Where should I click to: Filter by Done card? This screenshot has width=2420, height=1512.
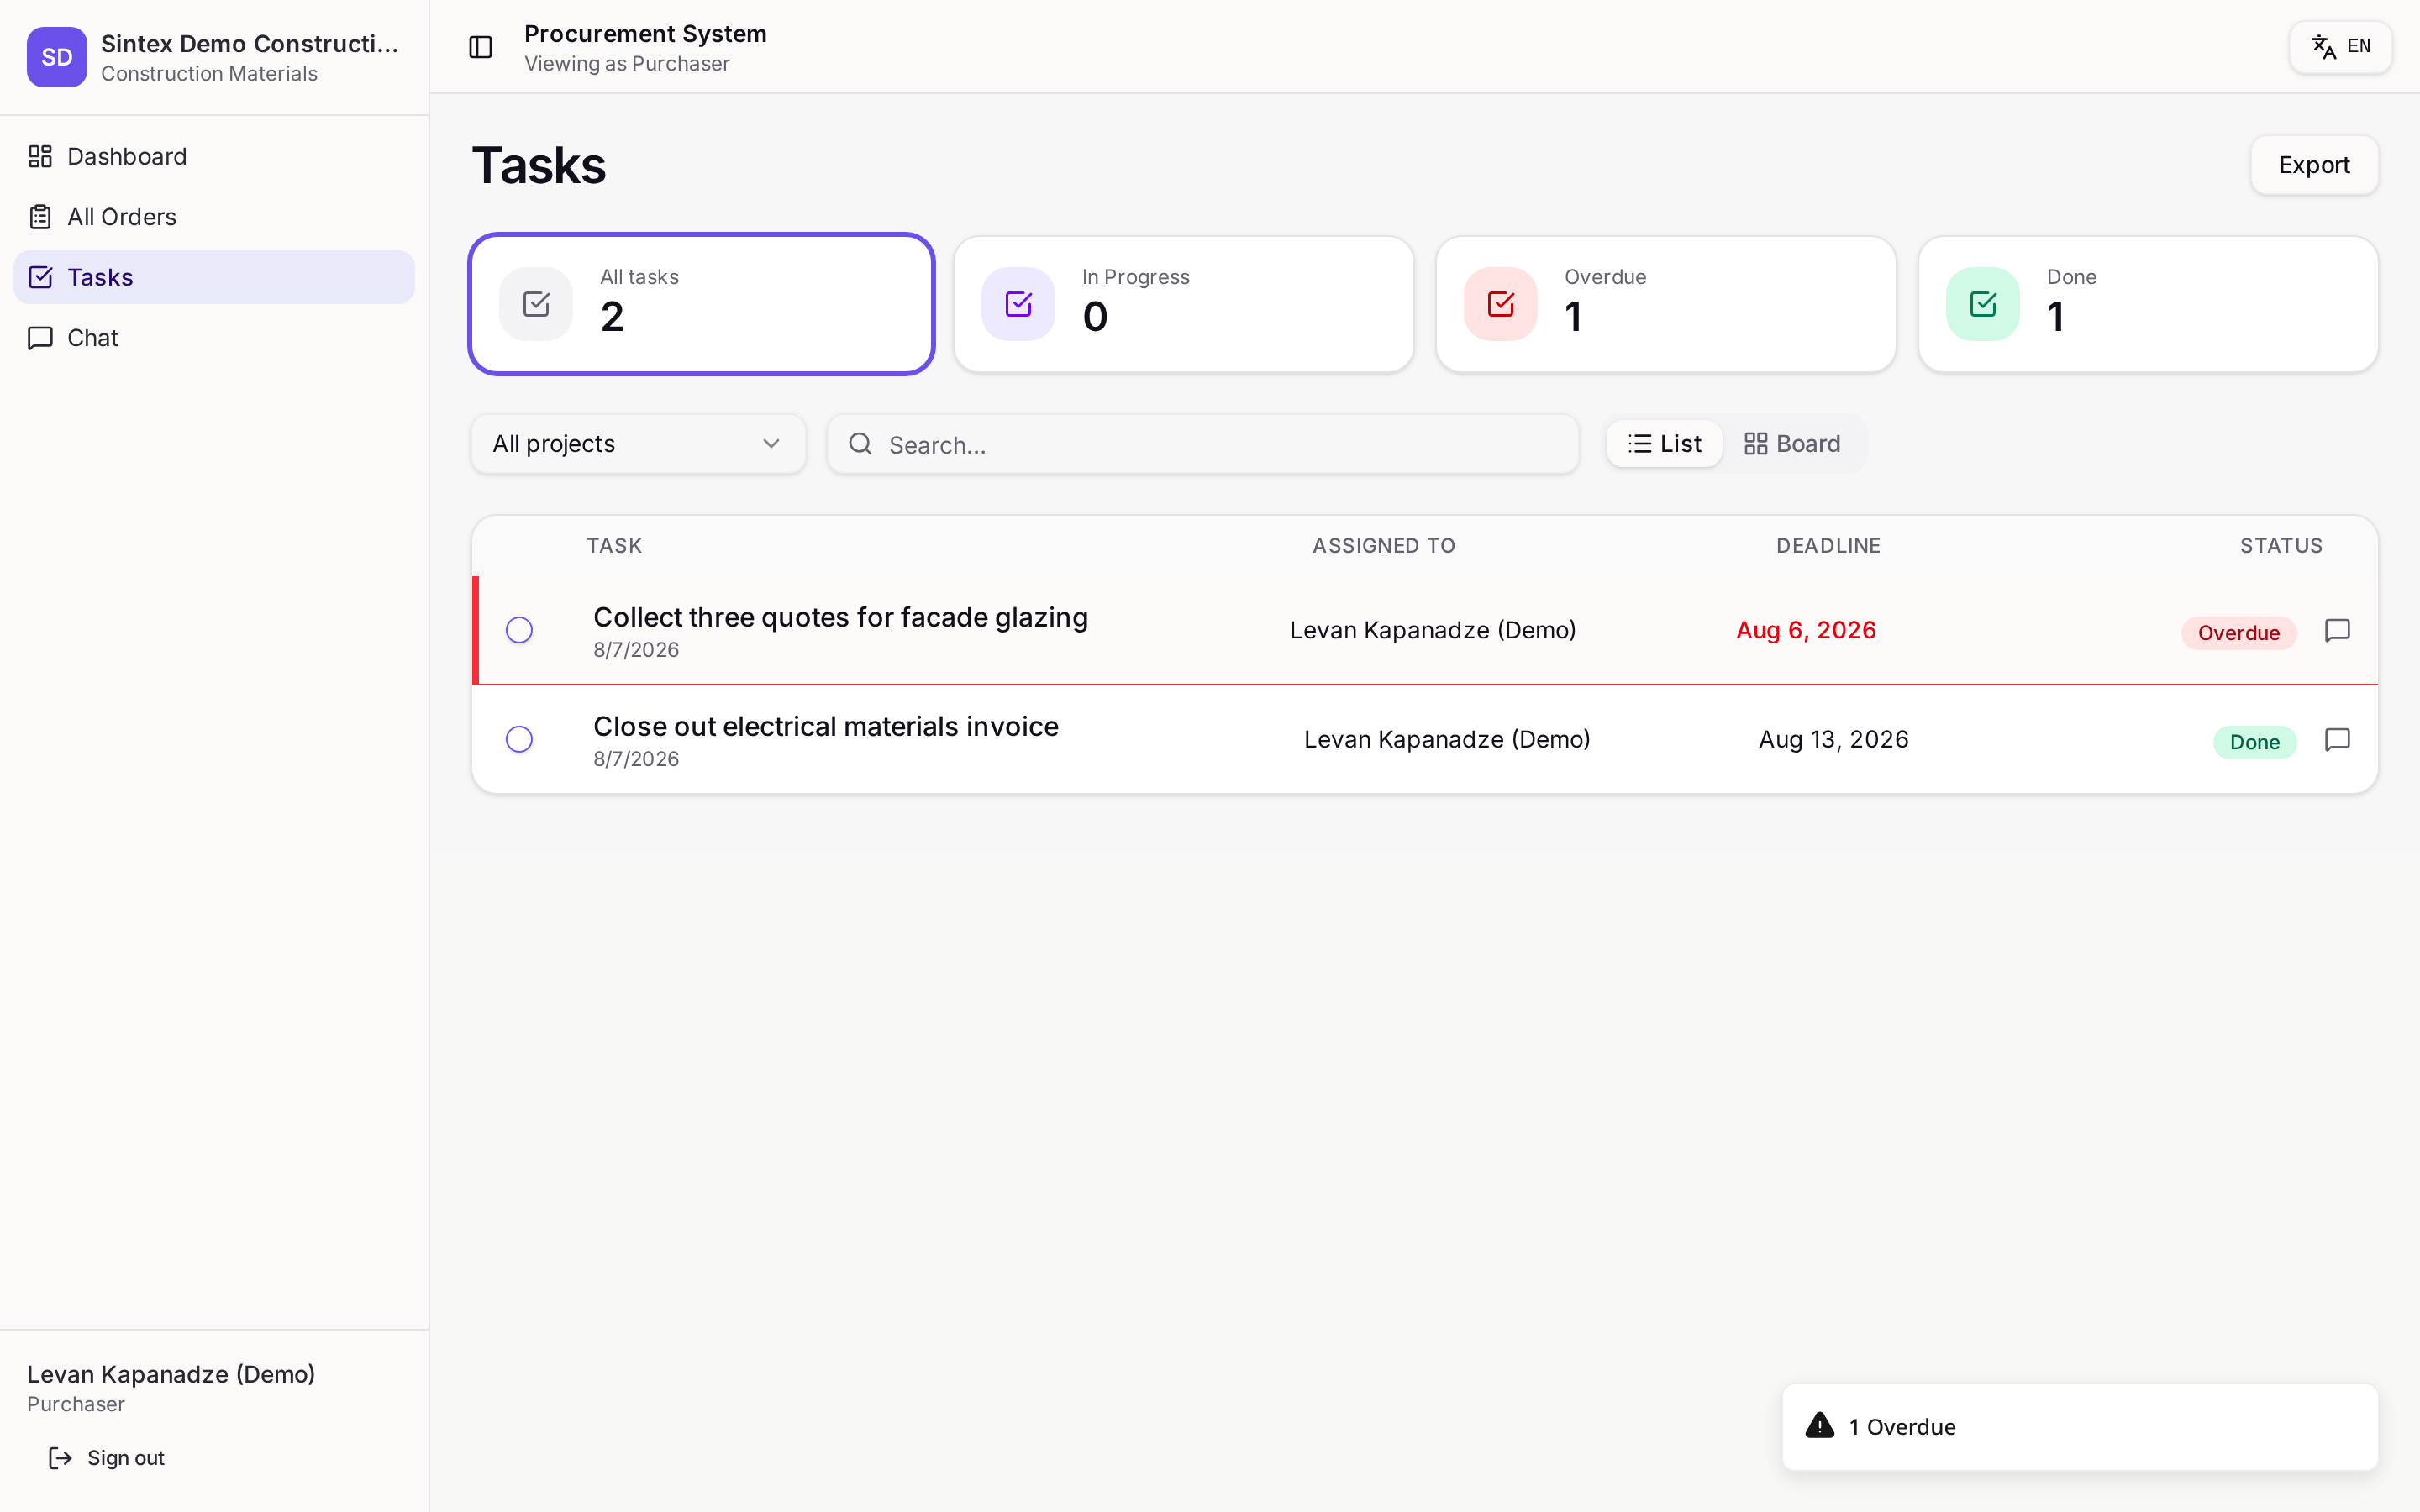pyautogui.click(x=2148, y=304)
